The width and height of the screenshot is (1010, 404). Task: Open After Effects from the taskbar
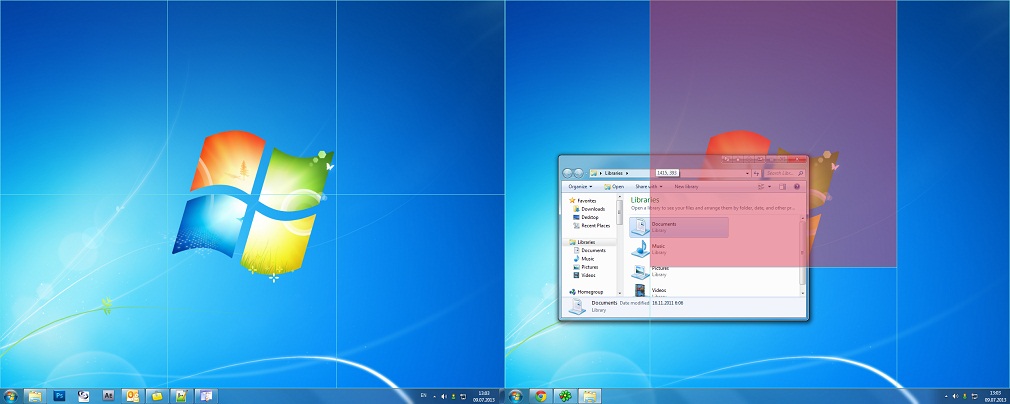point(108,396)
